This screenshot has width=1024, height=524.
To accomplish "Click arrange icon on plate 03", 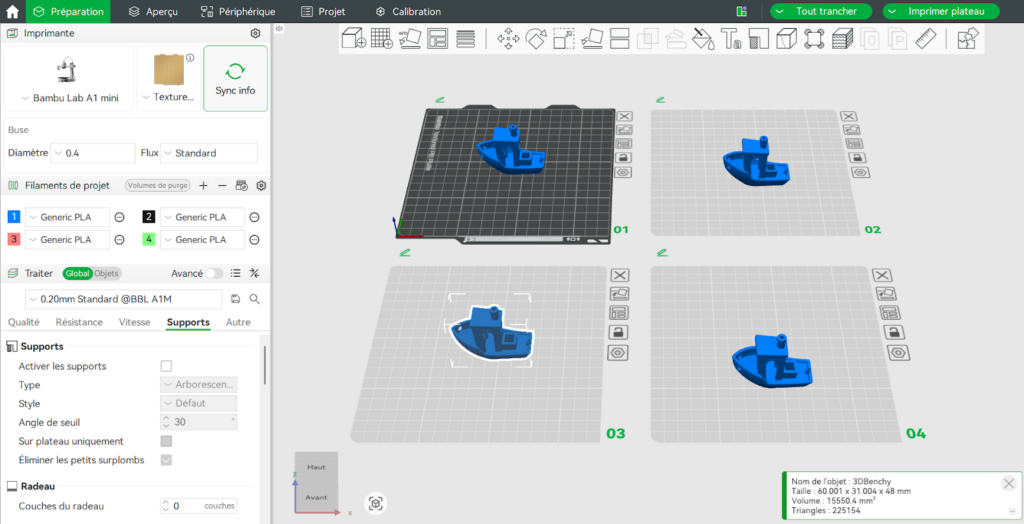I will pyautogui.click(x=618, y=313).
